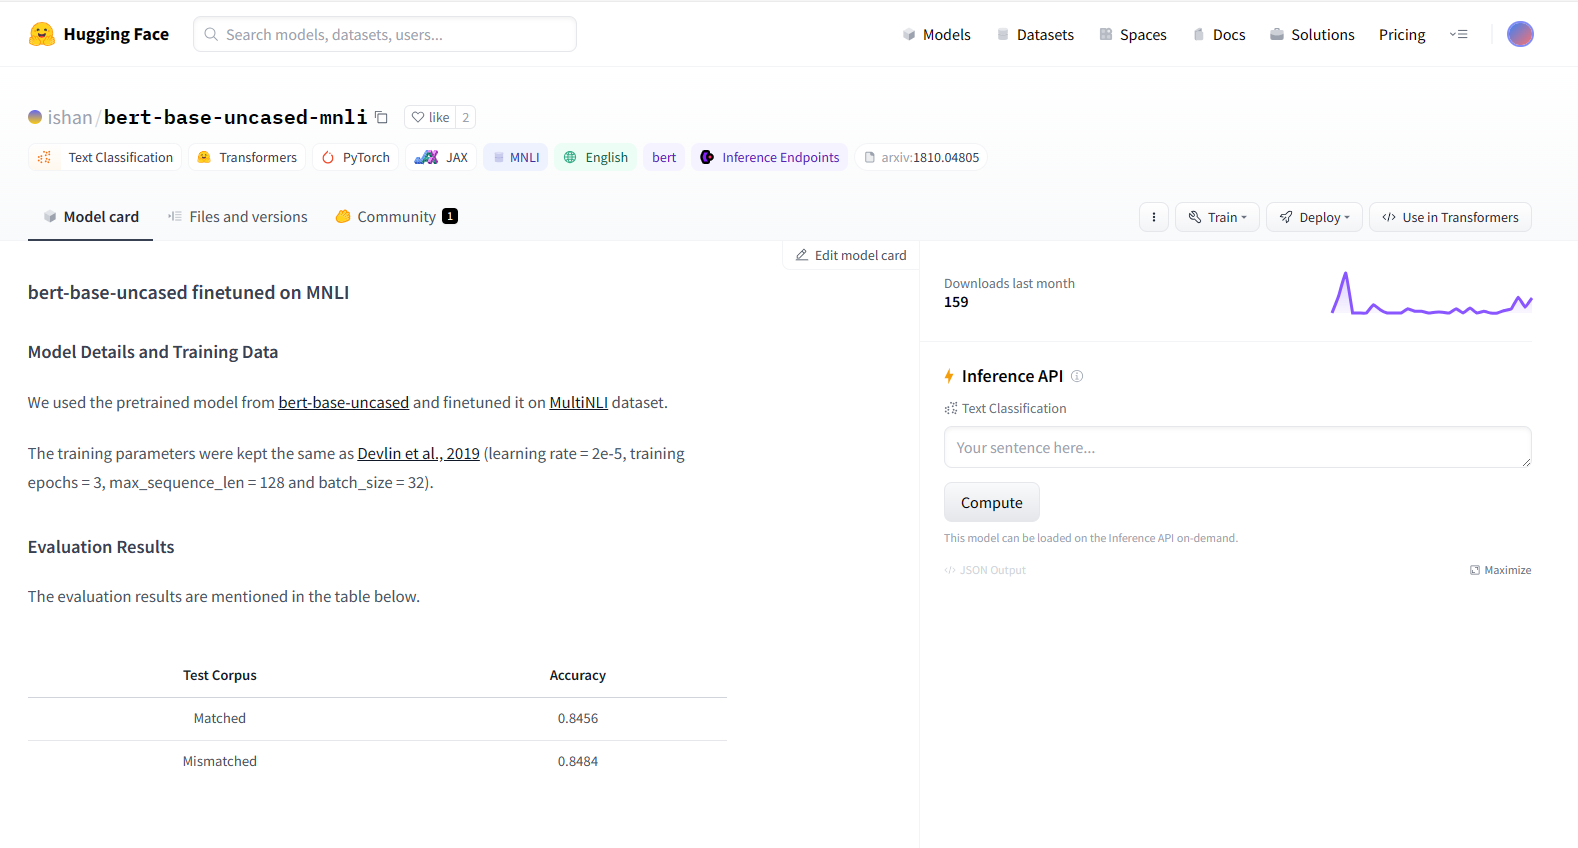Click the like count 2
The height and width of the screenshot is (848, 1578).
[x=465, y=117]
